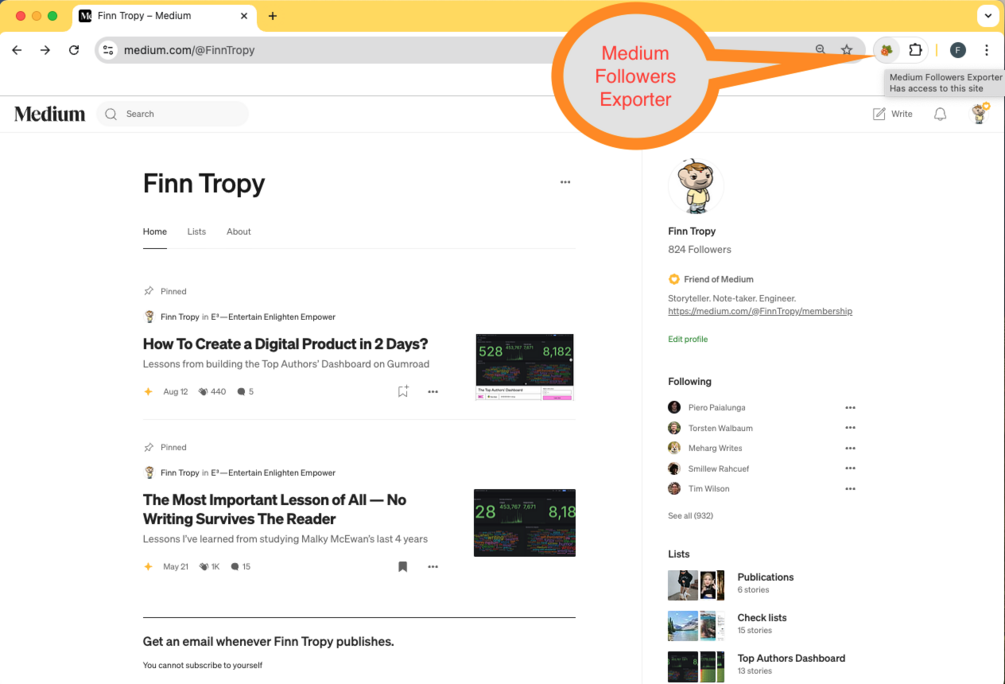Viewport: 1005px width, 684px height.
Task: Open Finn Tropy author link on second pinned story
Action: [x=179, y=473]
